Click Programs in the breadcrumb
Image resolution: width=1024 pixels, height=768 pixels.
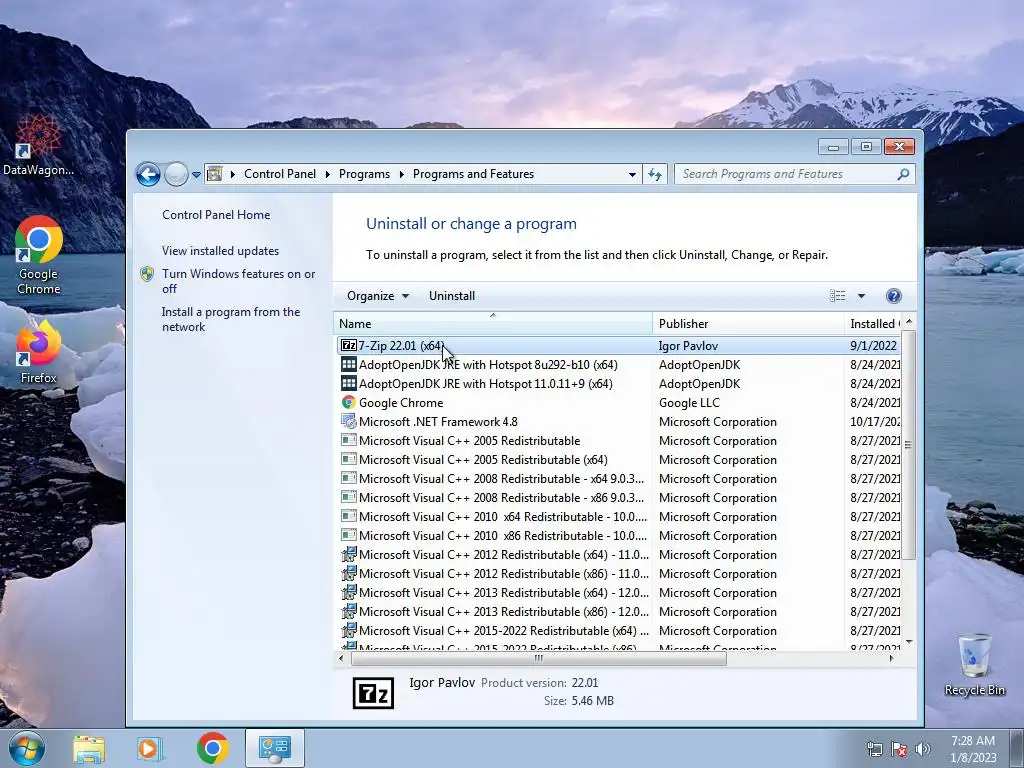tap(364, 174)
